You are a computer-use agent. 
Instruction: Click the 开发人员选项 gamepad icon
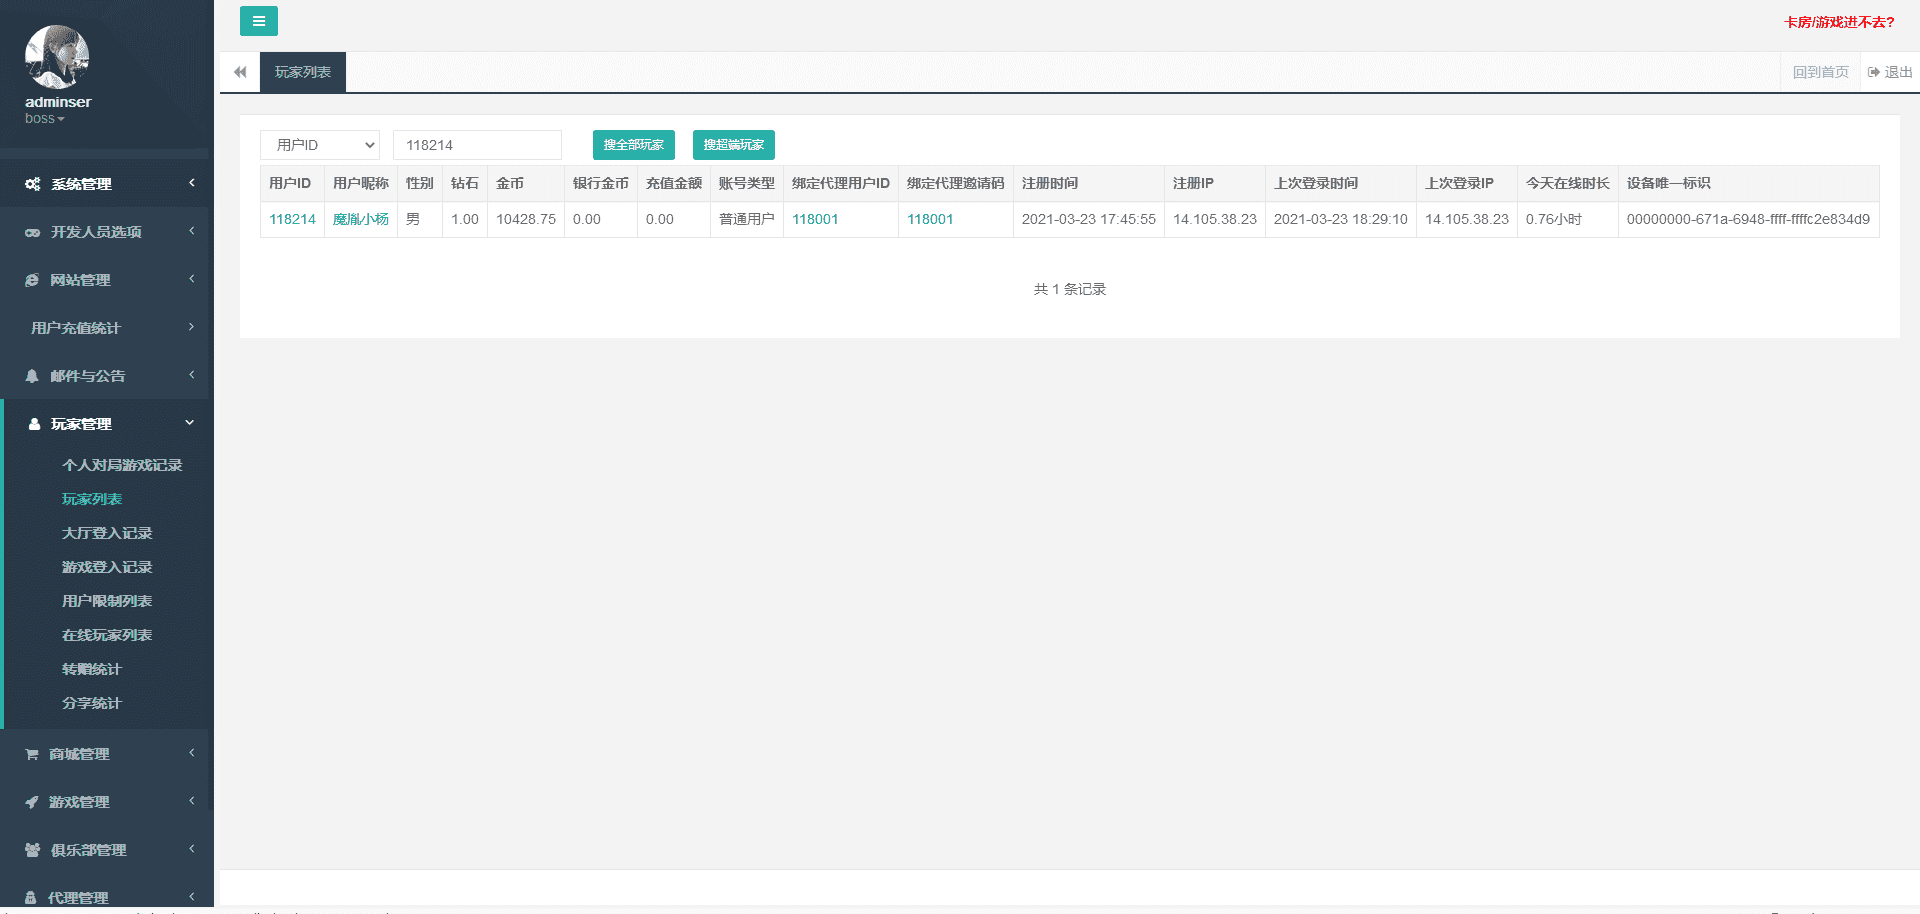tap(33, 232)
